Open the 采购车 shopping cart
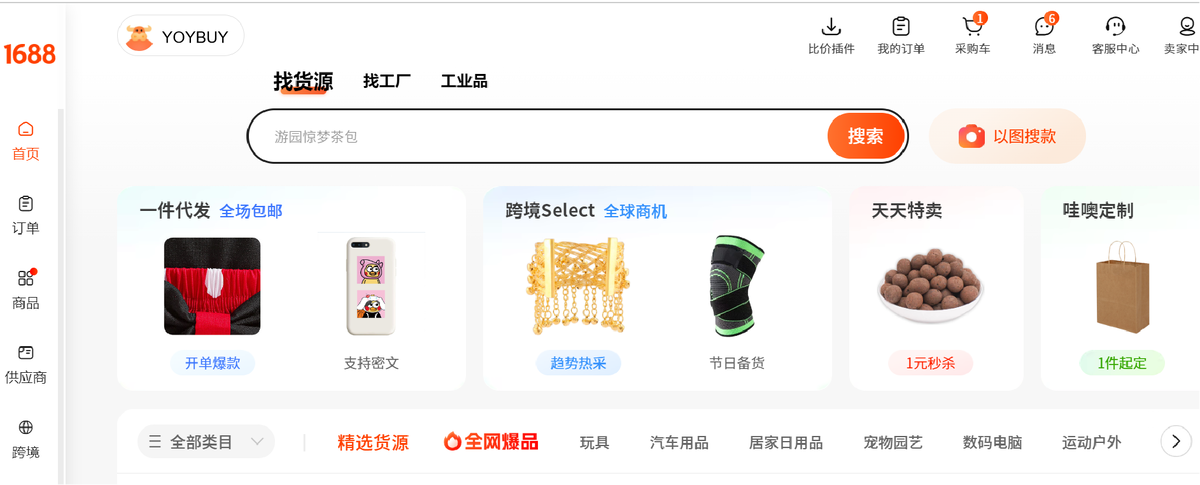 (972, 27)
